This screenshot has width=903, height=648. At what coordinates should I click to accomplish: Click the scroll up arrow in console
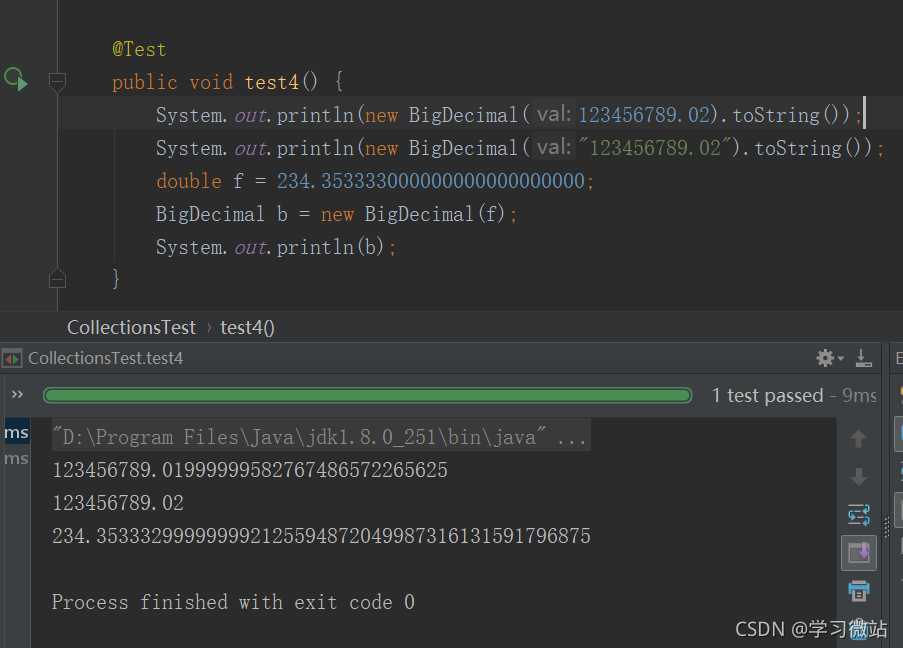859,439
